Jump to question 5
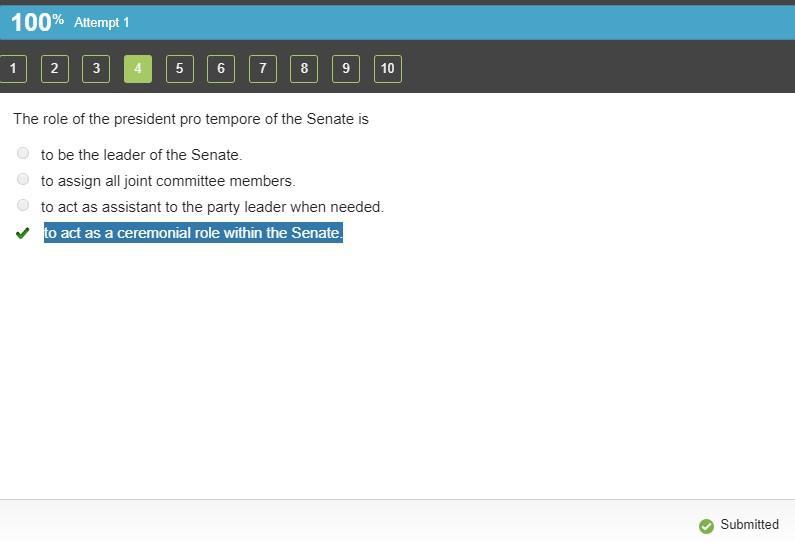795x542 pixels. [x=179, y=68]
